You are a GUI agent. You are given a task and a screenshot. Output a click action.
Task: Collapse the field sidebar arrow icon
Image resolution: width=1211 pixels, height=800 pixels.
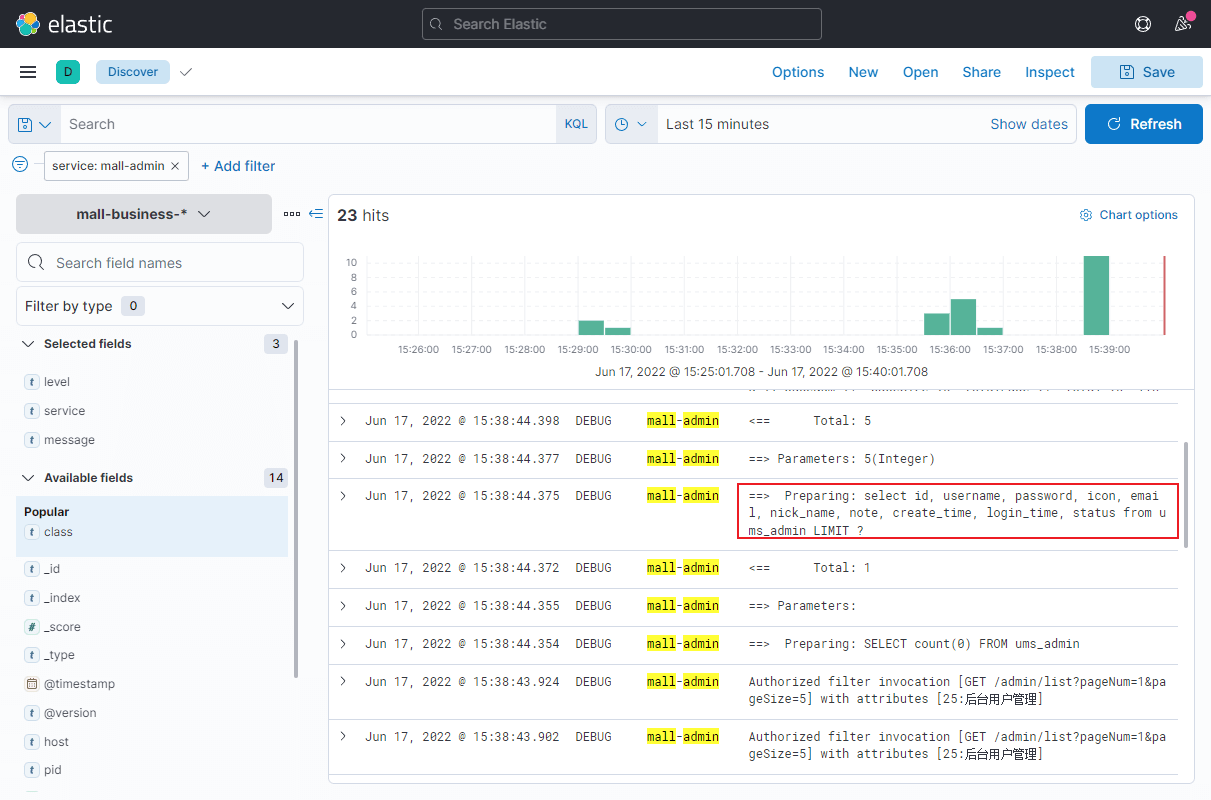(x=316, y=213)
